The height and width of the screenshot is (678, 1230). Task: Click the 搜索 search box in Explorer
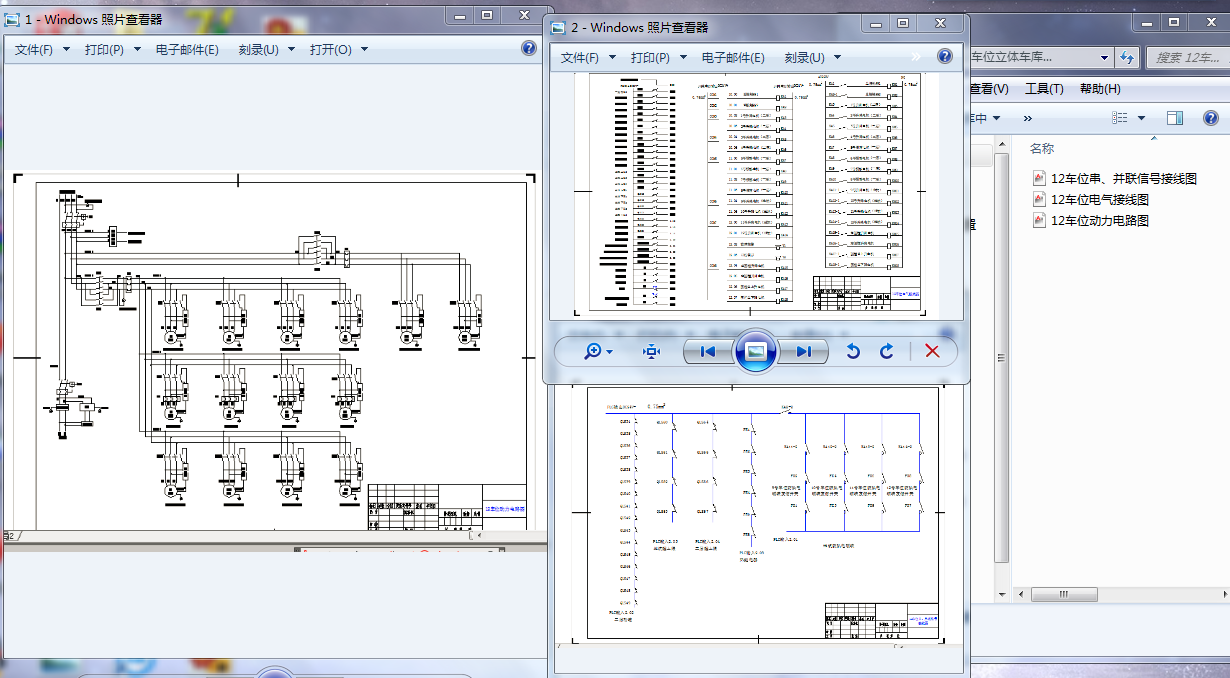[1185, 58]
